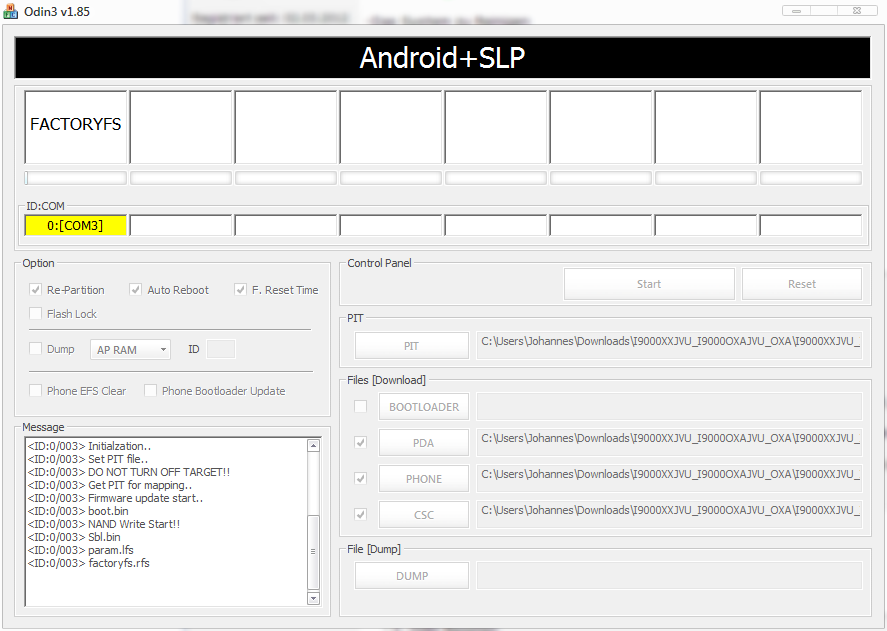887x631 pixels.
Task: Click the Odin3 v1.85 window title
Action: (x=57, y=11)
